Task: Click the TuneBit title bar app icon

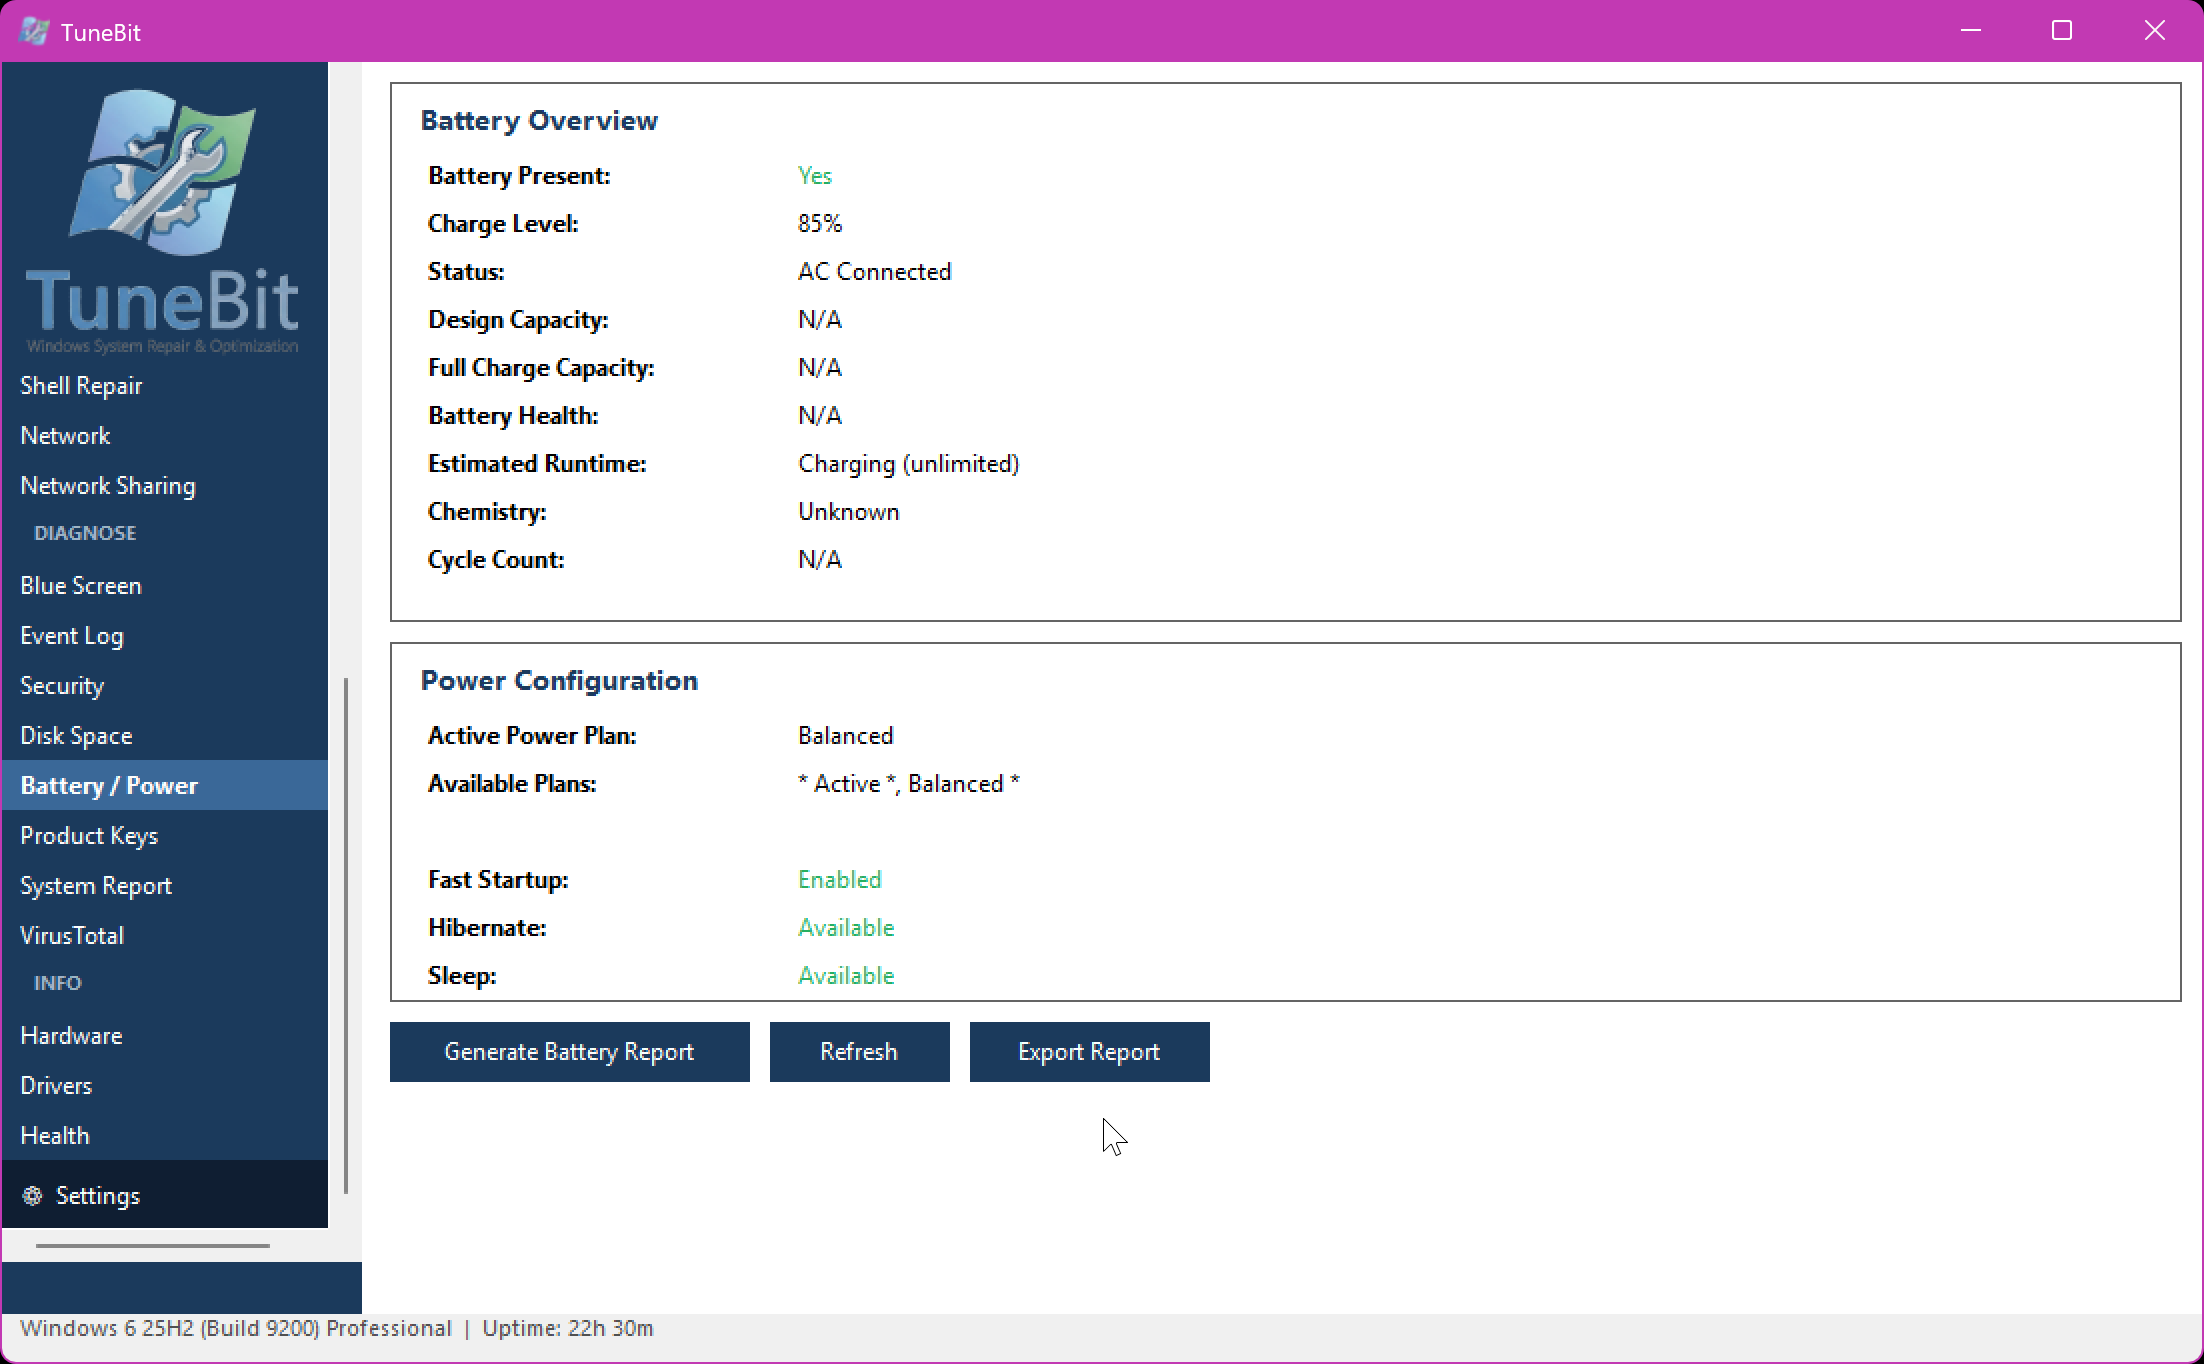Action: tap(34, 31)
